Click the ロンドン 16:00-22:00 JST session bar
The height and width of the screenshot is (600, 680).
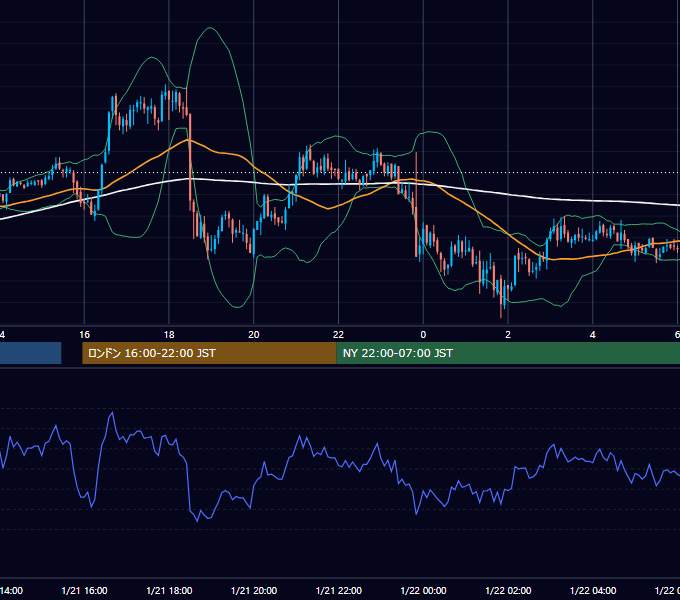209,353
